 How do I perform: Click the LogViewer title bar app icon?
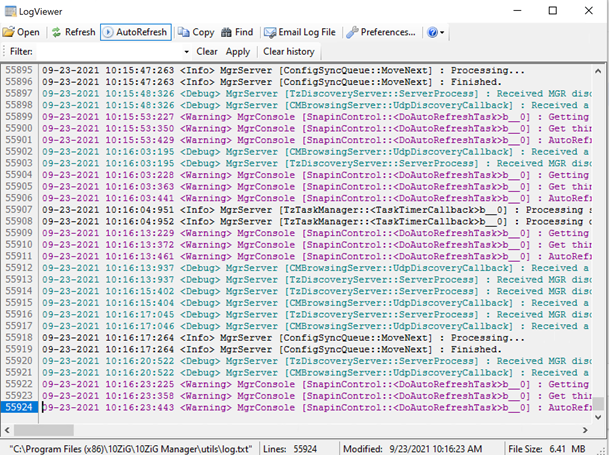(x=10, y=11)
